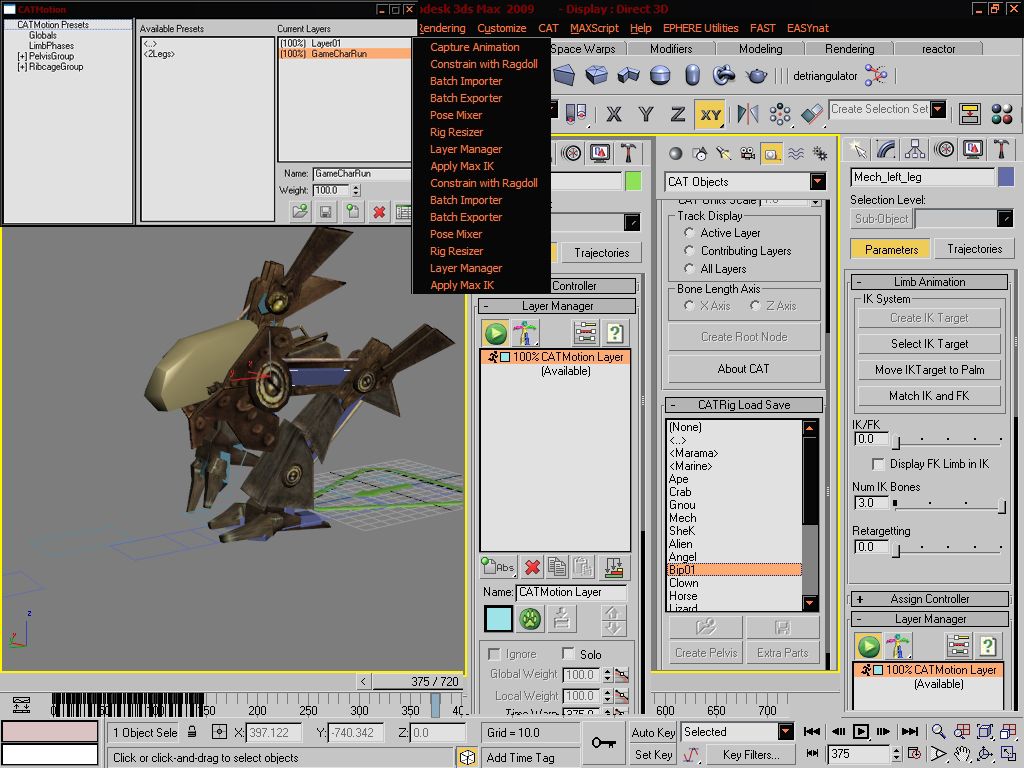Toggle the Solo checkbox
This screenshot has width=1024, height=768.
[x=568, y=654]
